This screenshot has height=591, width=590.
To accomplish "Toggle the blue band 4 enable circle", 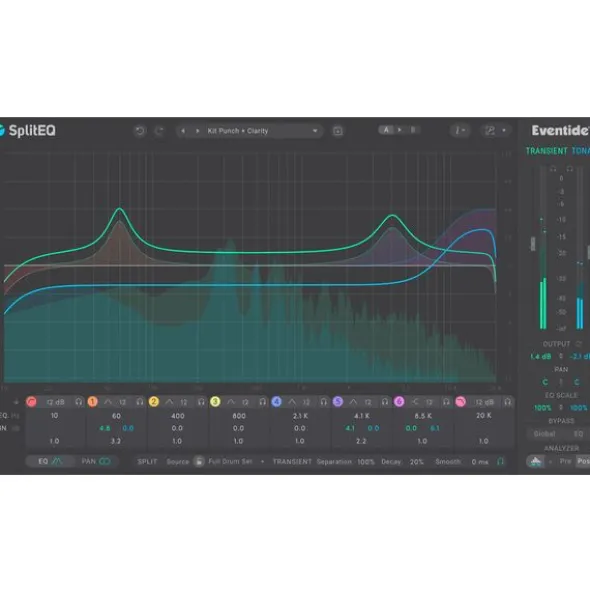I will pyautogui.click(x=276, y=401).
